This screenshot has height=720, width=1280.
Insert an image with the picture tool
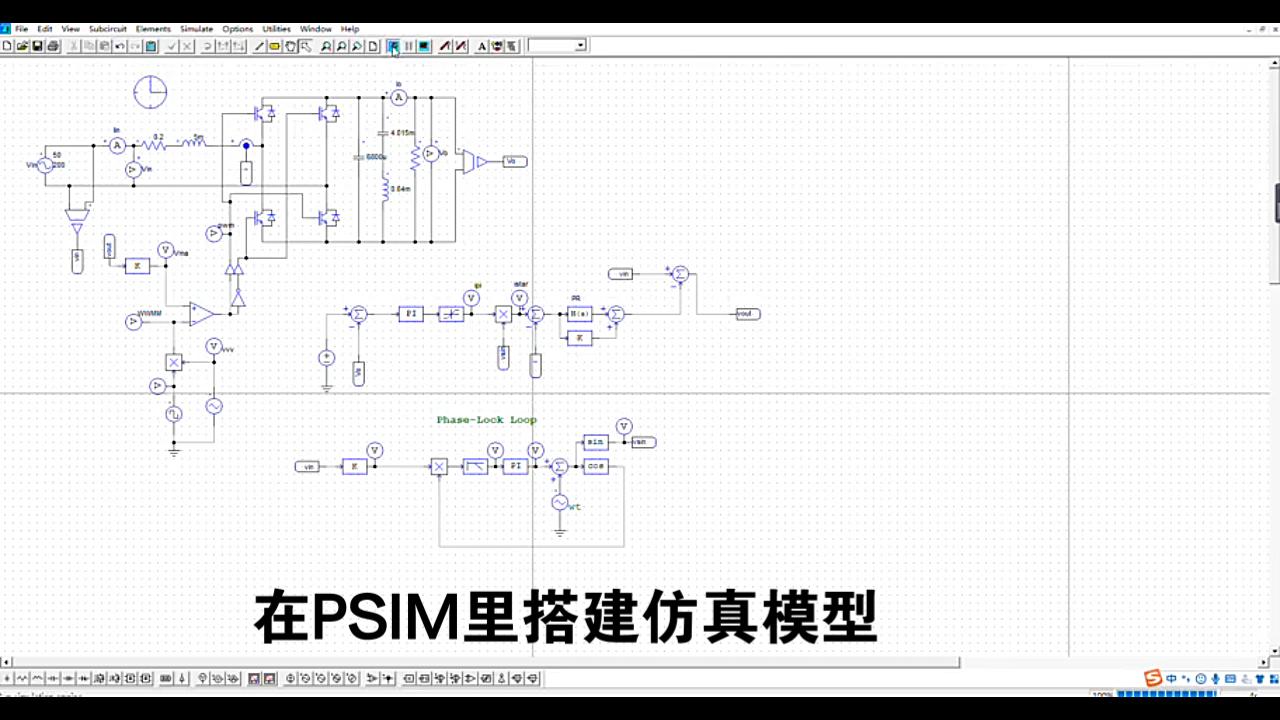click(x=497, y=46)
